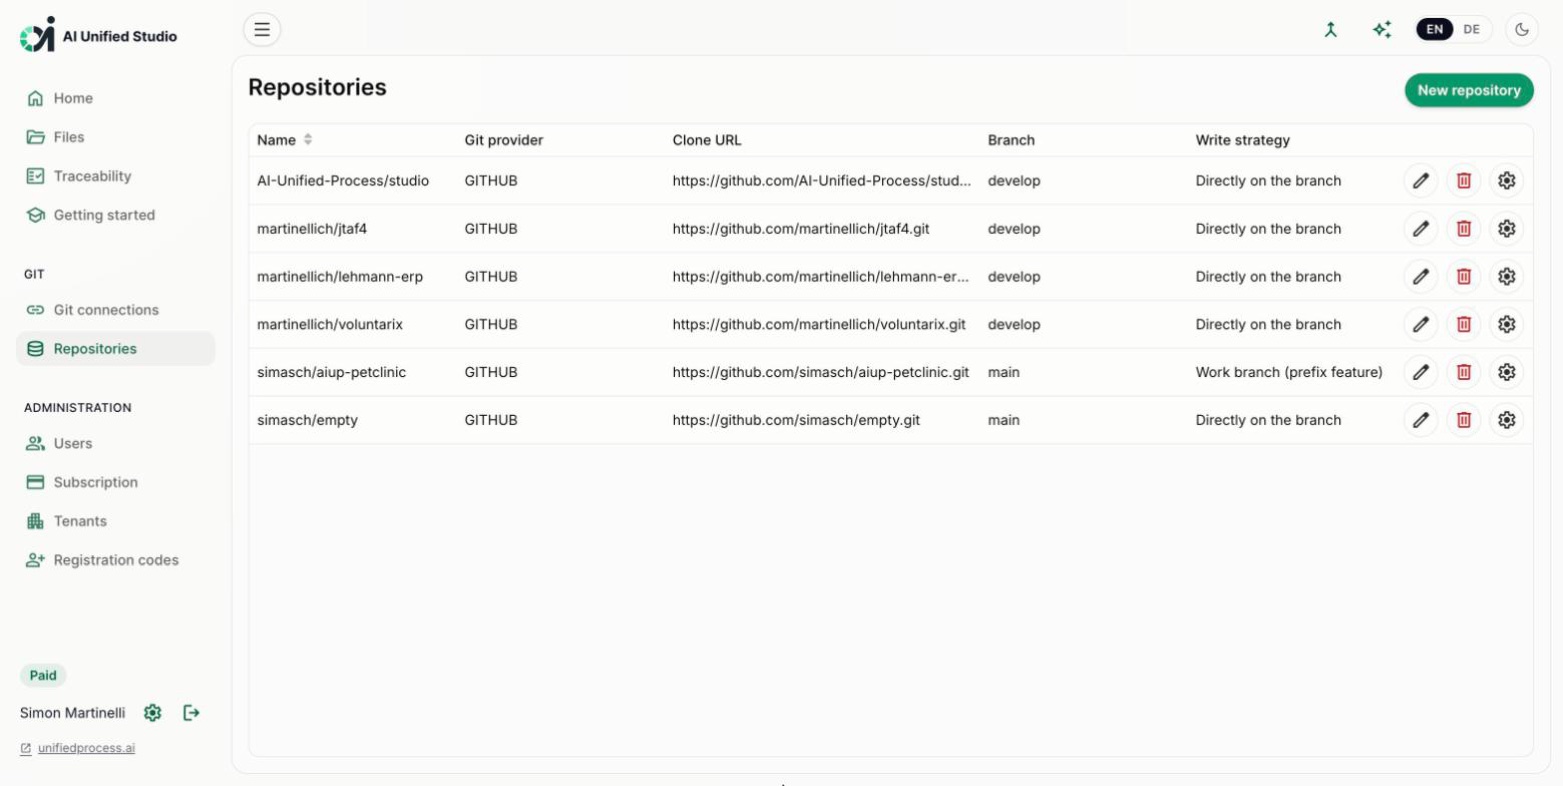The width and height of the screenshot is (1563, 786).
Task: Open settings for AI-Unified-Process/studio repository
Action: pyautogui.click(x=1507, y=181)
